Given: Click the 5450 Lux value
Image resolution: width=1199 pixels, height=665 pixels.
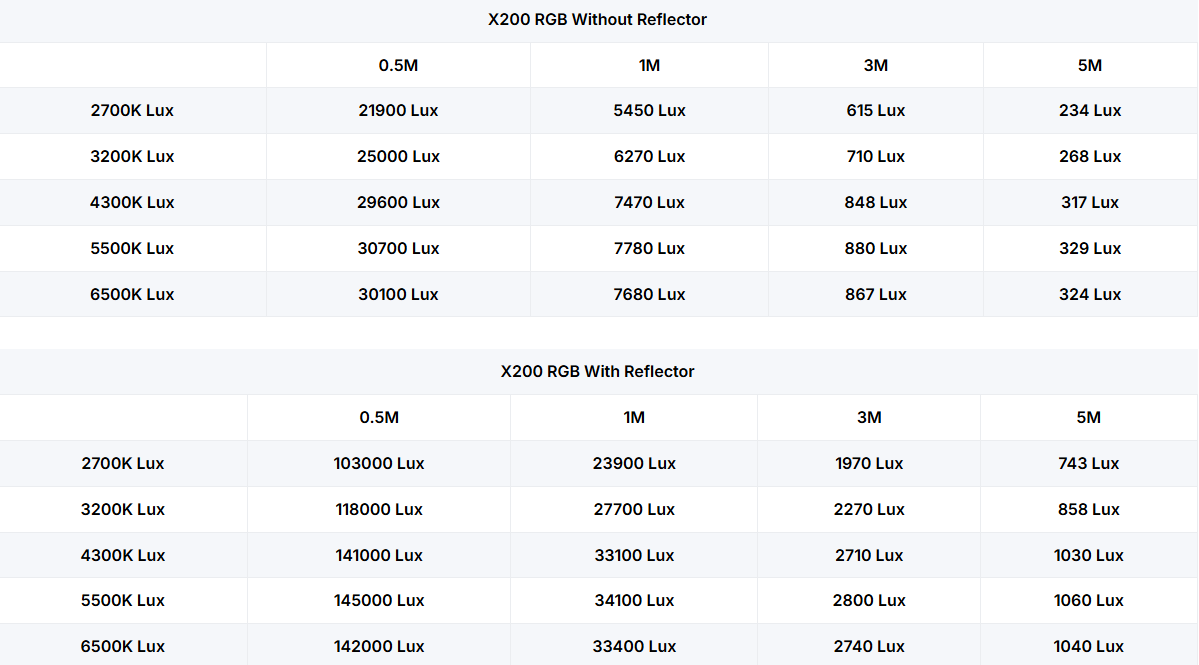Looking at the screenshot, I should [x=649, y=110].
